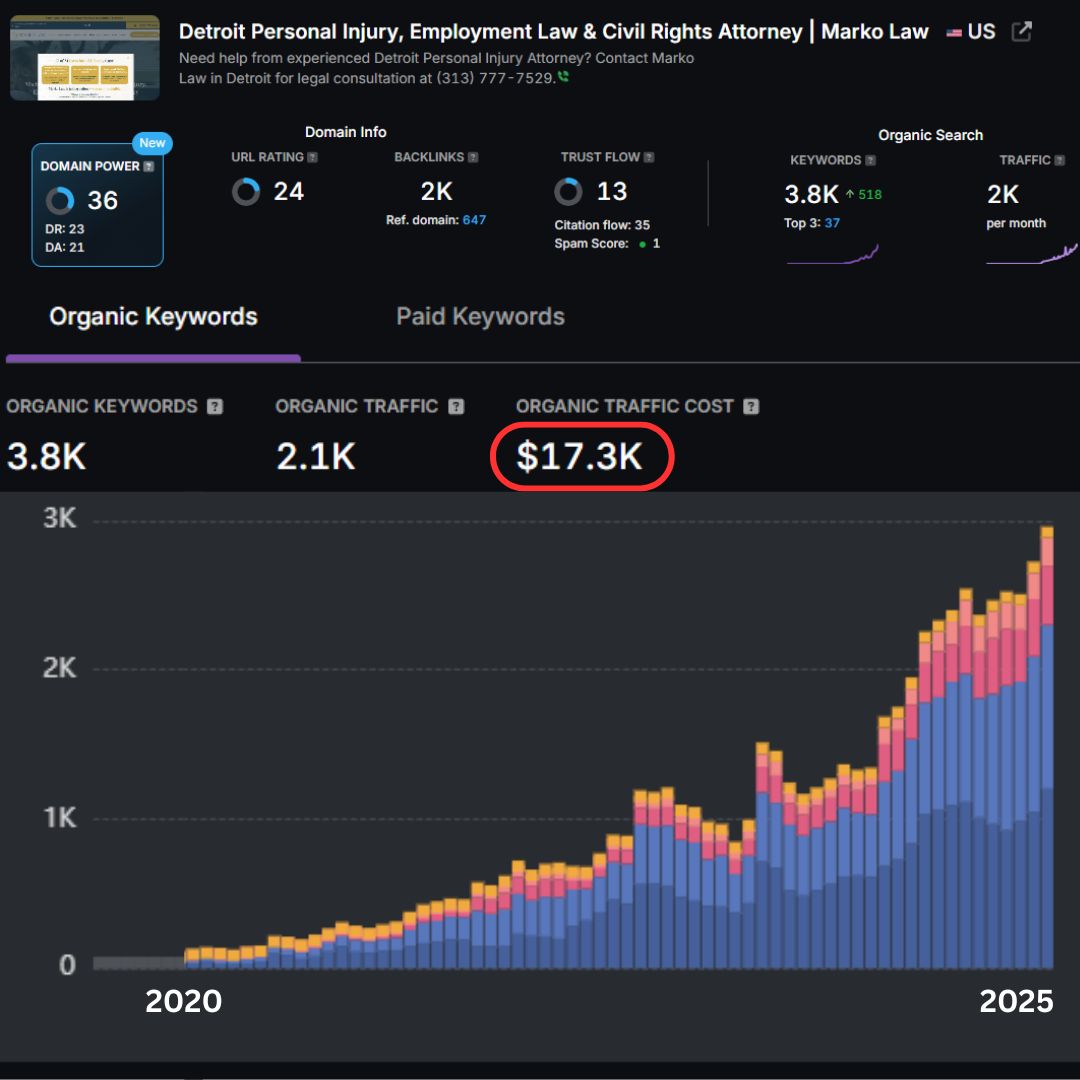The image size is (1080, 1080).
Task: Click the URL Rating value 24
Action: coord(289,191)
